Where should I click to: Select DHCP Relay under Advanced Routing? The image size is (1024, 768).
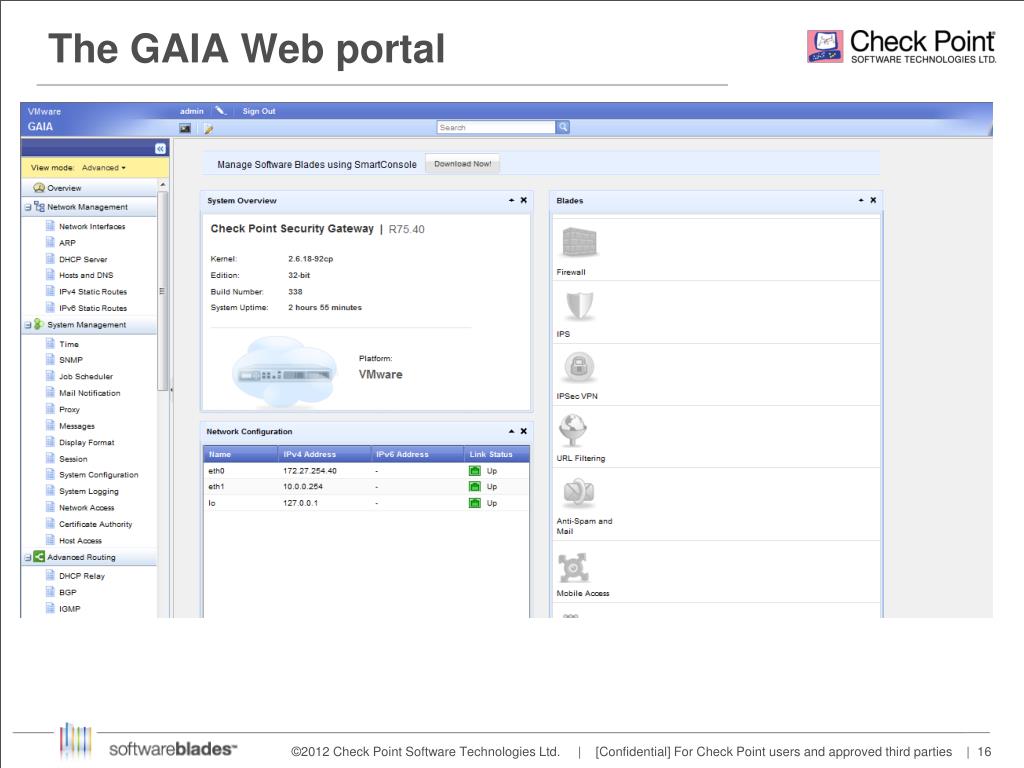click(82, 576)
